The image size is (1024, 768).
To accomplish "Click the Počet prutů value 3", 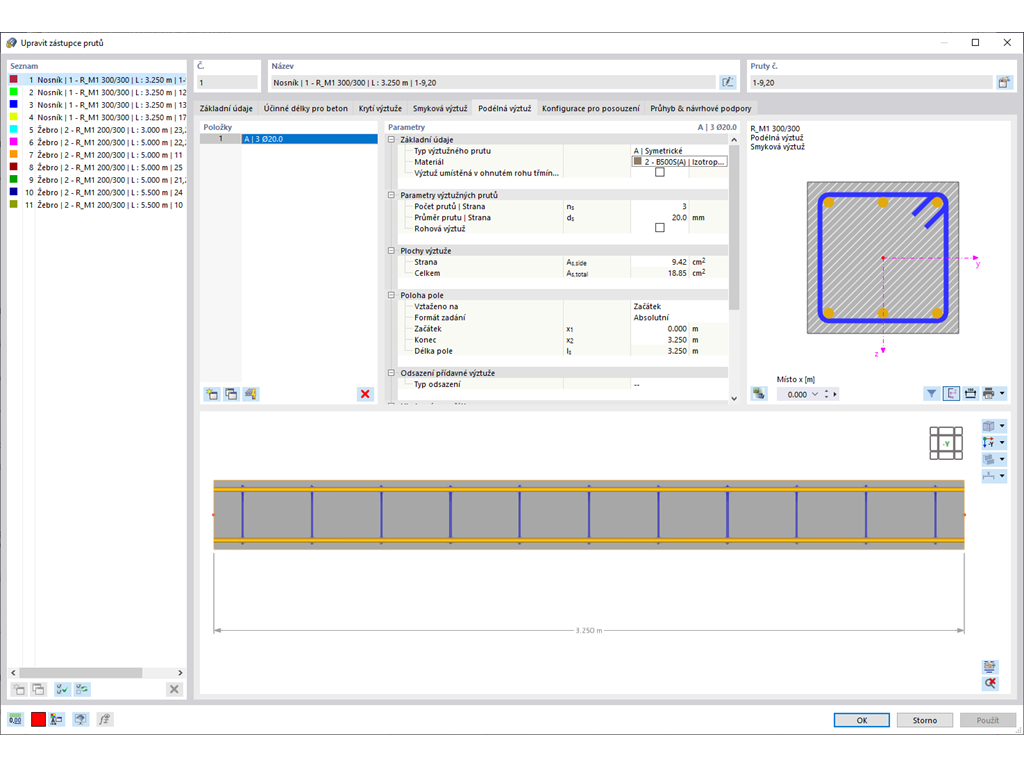I will pyautogui.click(x=660, y=206).
